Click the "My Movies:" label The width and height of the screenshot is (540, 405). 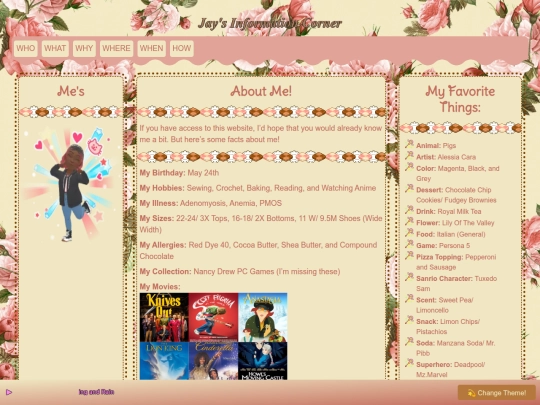(x=160, y=287)
